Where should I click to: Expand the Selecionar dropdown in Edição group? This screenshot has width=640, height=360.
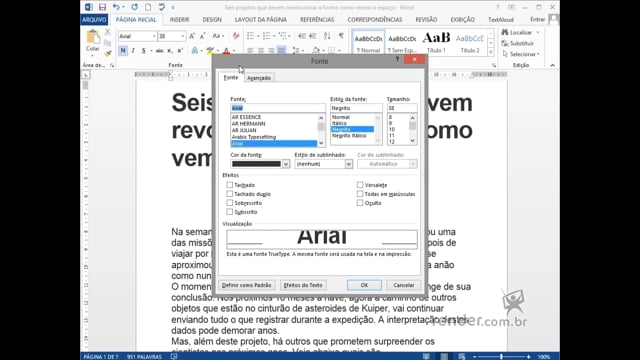[x=538, y=54]
